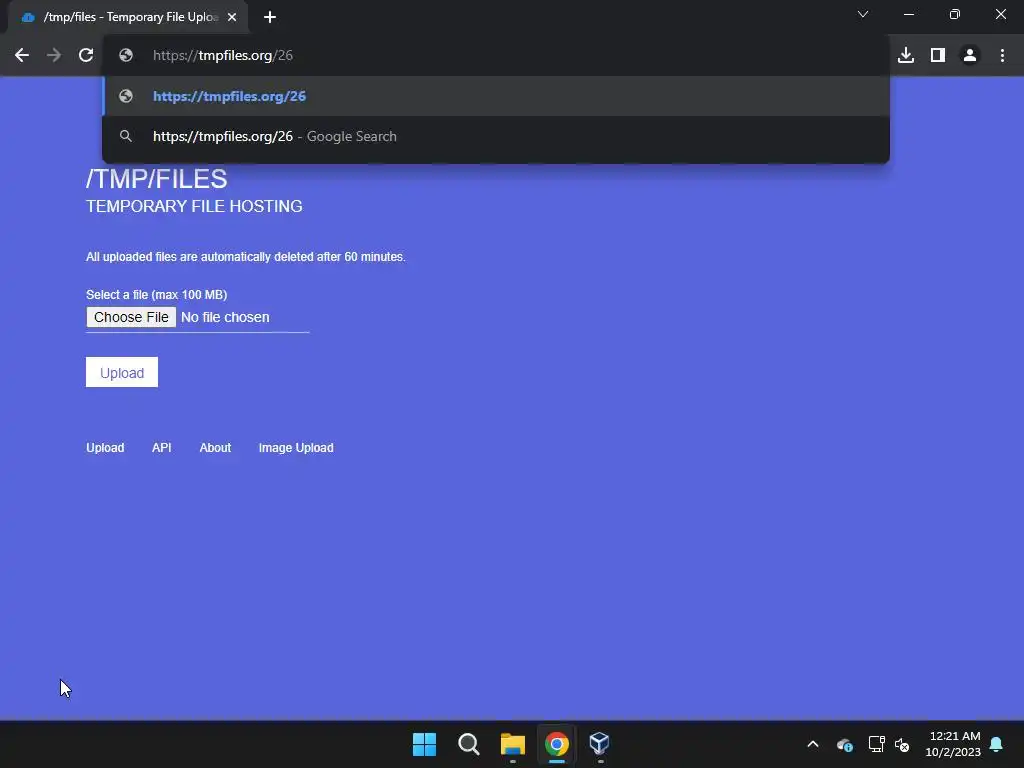The height and width of the screenshot is (768, 1024).
Task: Click the white Upload button
Action: coord(122,372)
